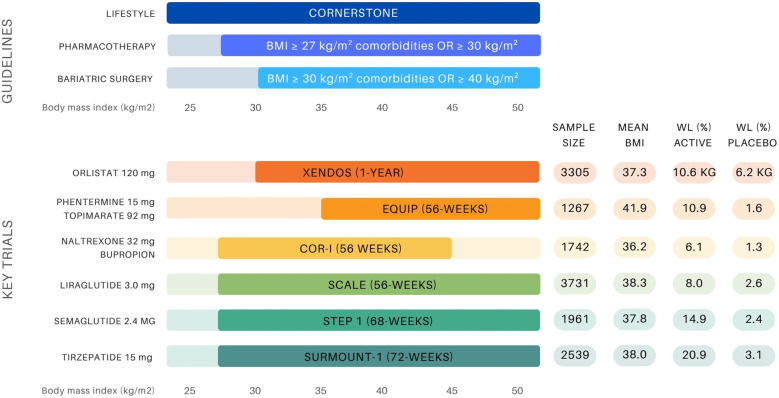Click the MEAN BMI column header

tap(633, 135)
